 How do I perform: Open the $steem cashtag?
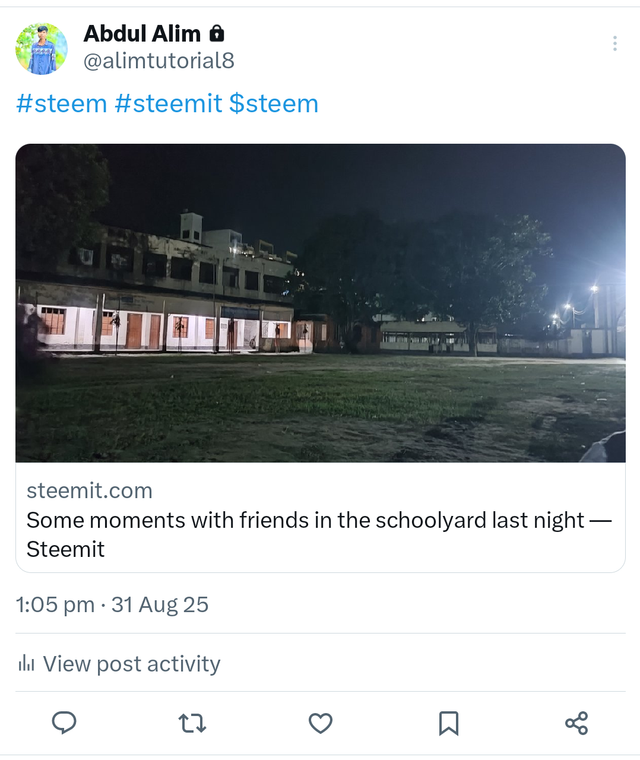click(x=273, y=103)
